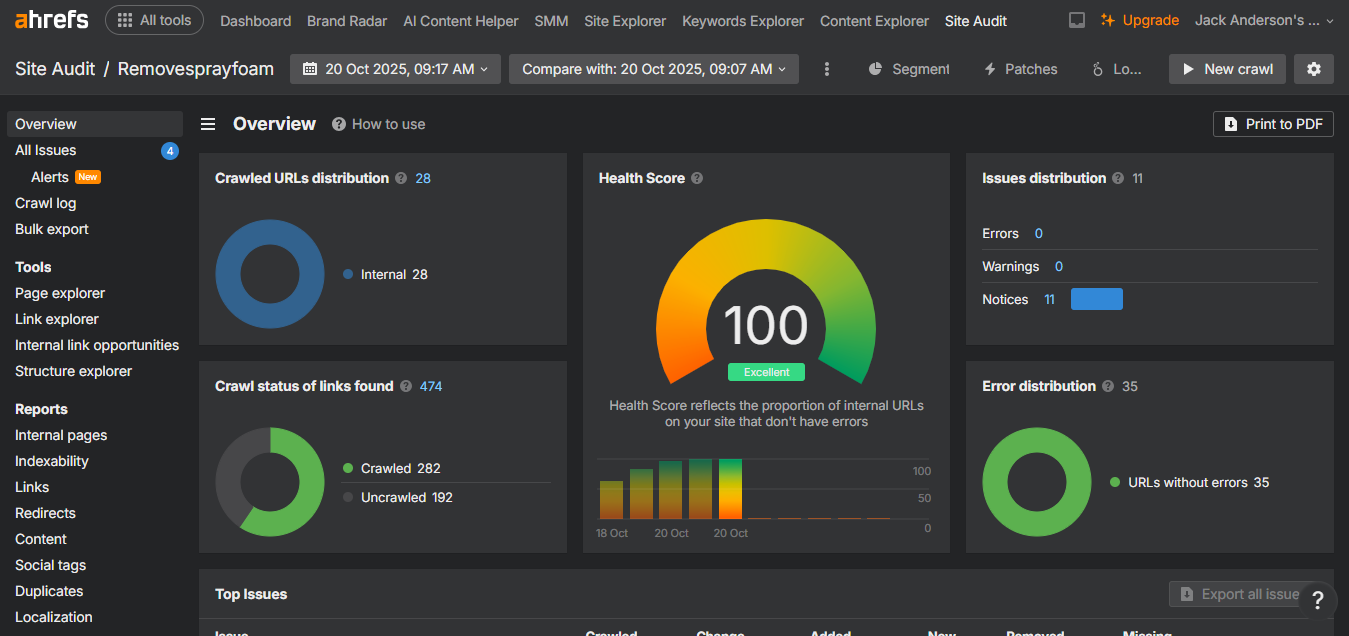Image resolution: width=1349 pixels, height=636 pixels.
Task: Click help icon next to Crawl status of links found
Action: pyautogui.click(x=406, y=386)
